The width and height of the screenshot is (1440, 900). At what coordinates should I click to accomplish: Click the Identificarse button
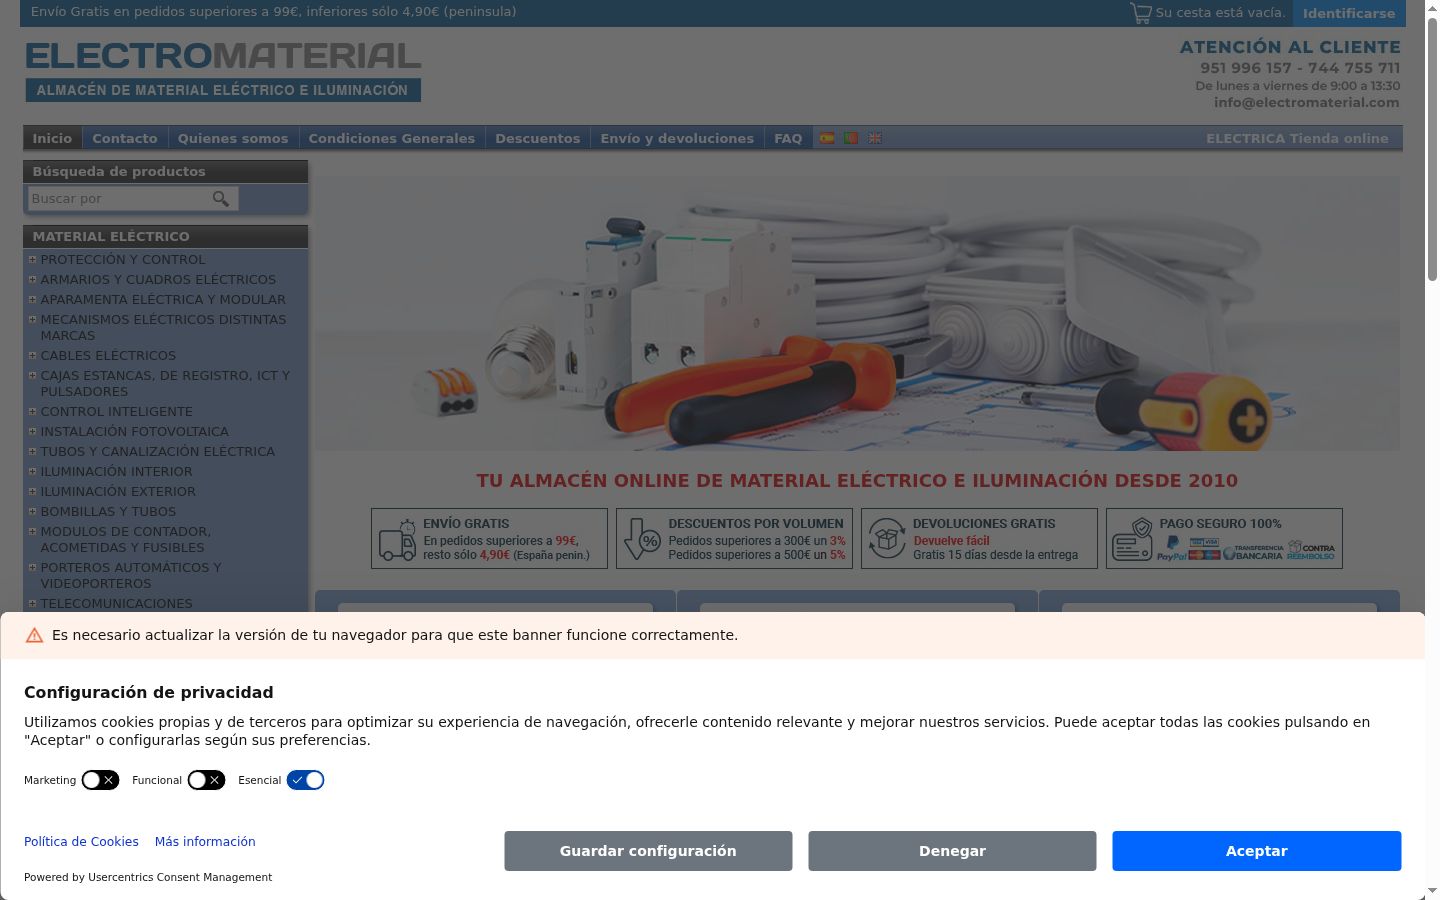coord(1349,13)
